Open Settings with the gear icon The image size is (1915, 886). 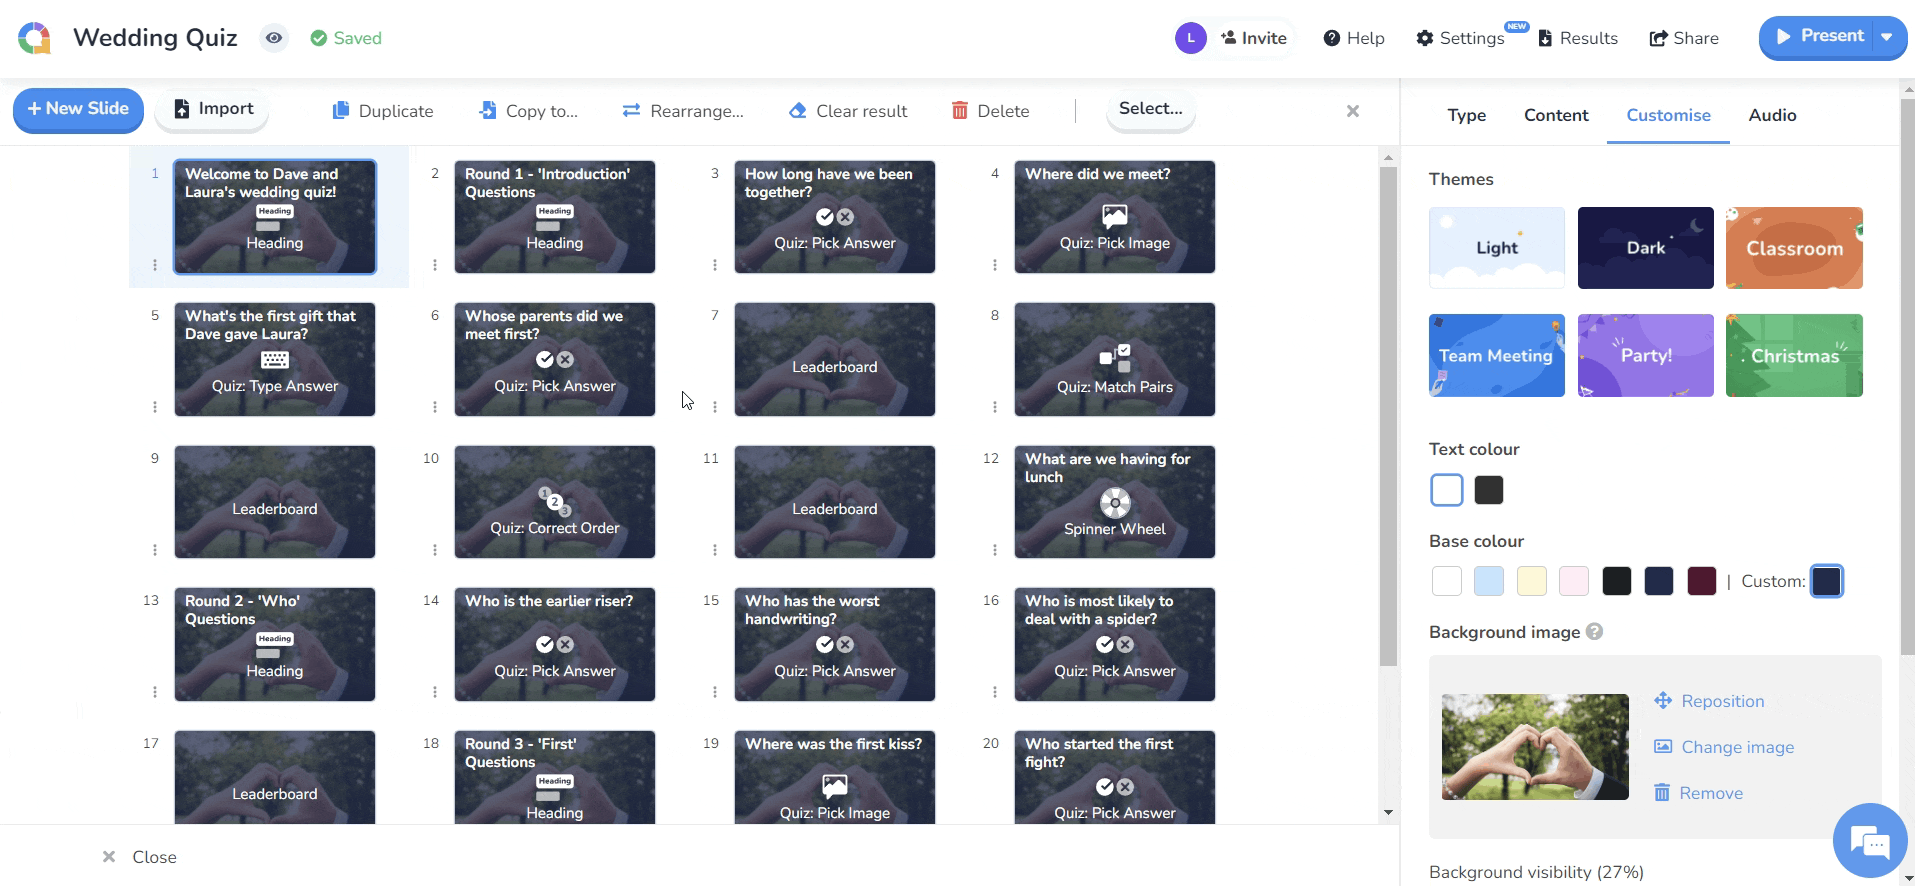point(1460,38)
